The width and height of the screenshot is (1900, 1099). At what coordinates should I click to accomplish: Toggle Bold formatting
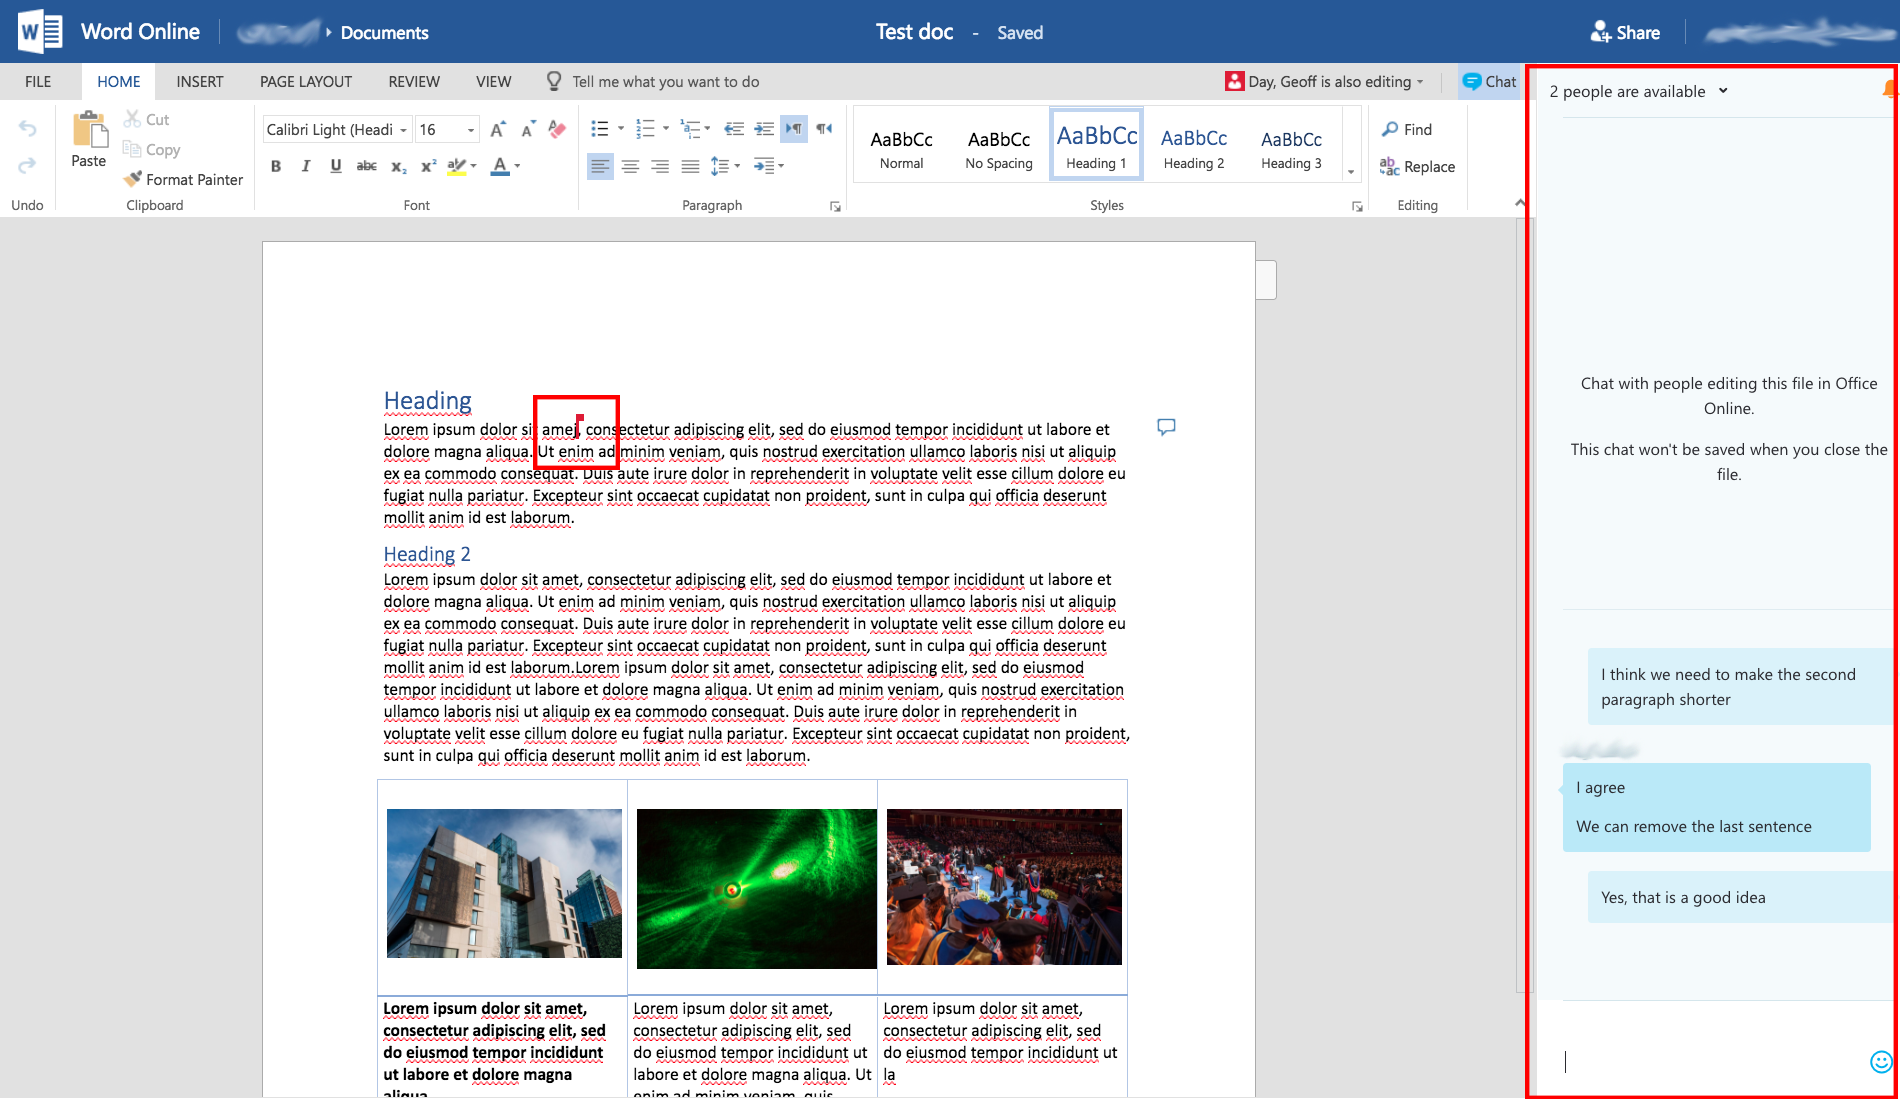[x=276, y=166]
